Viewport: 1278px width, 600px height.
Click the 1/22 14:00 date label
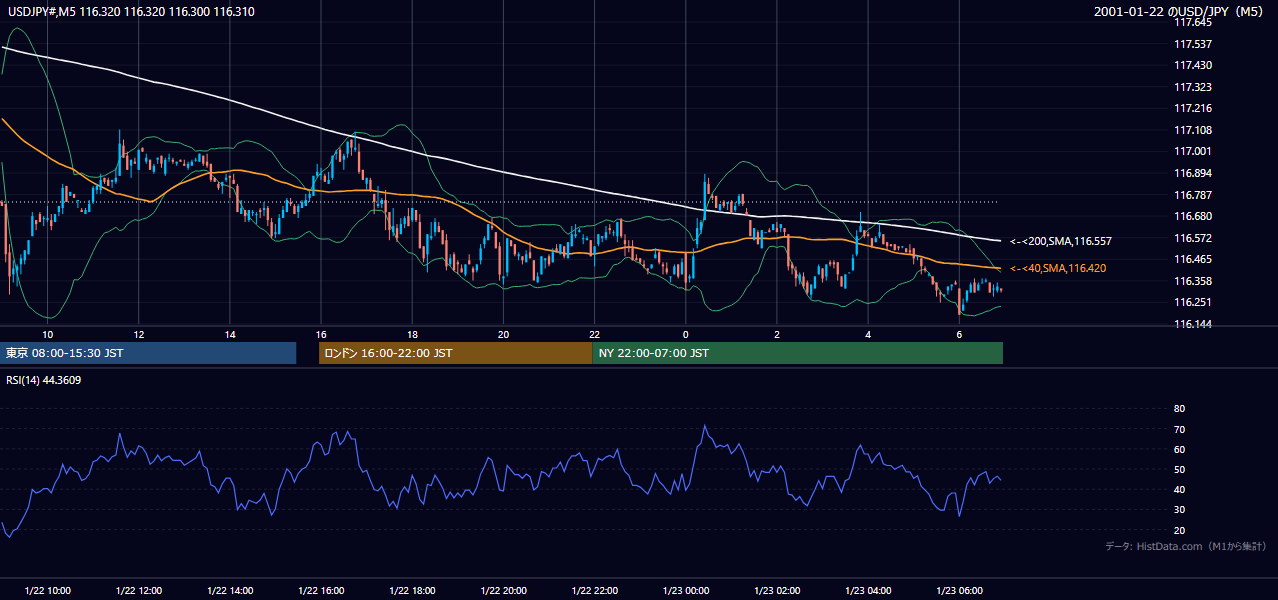tap(230, 590)
